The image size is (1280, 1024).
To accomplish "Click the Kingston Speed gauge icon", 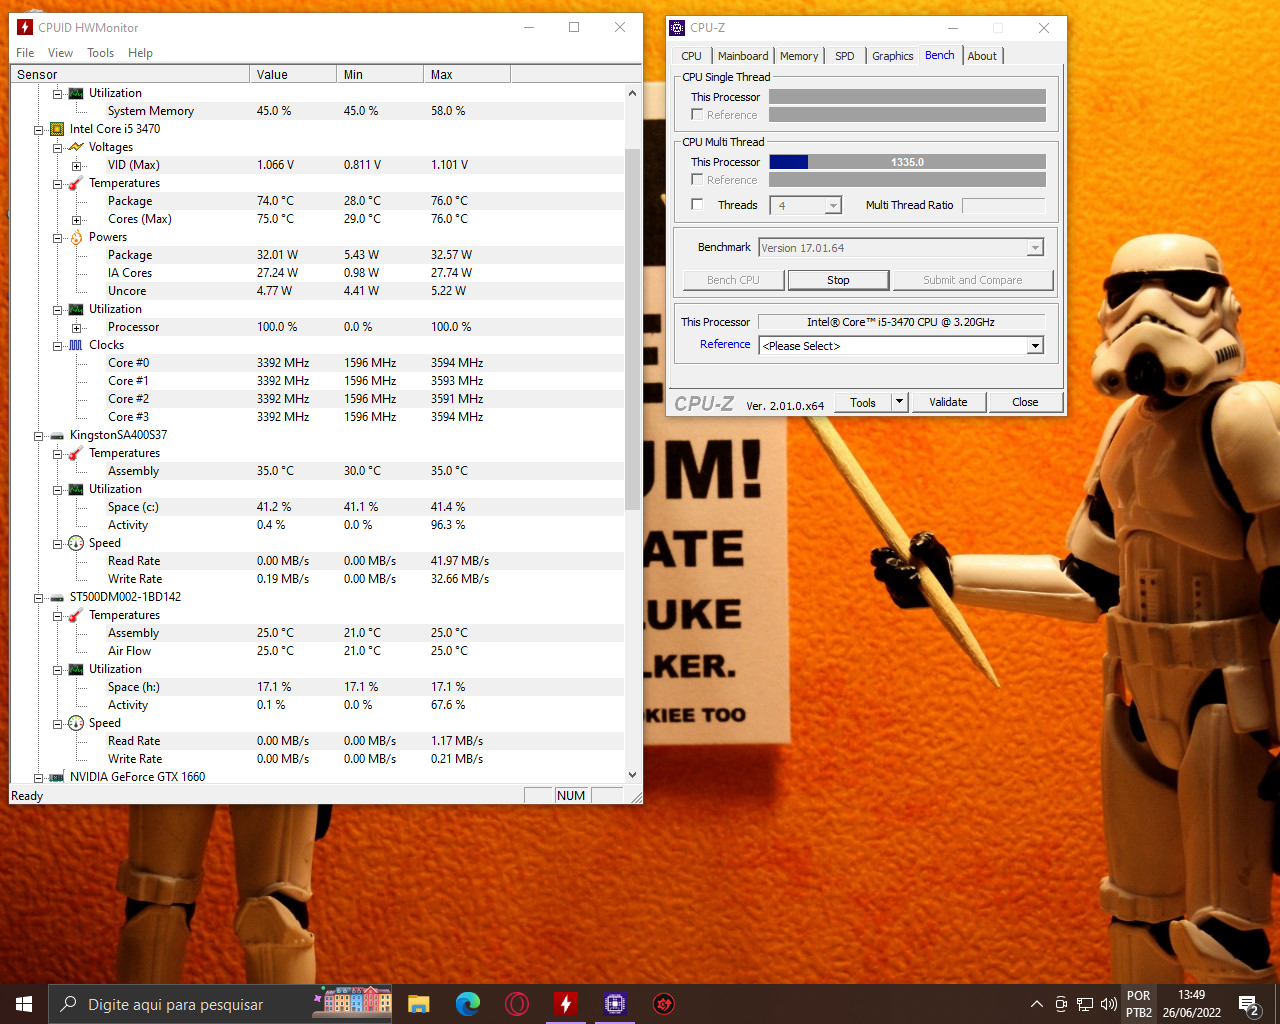I will (x=76, y=543).
